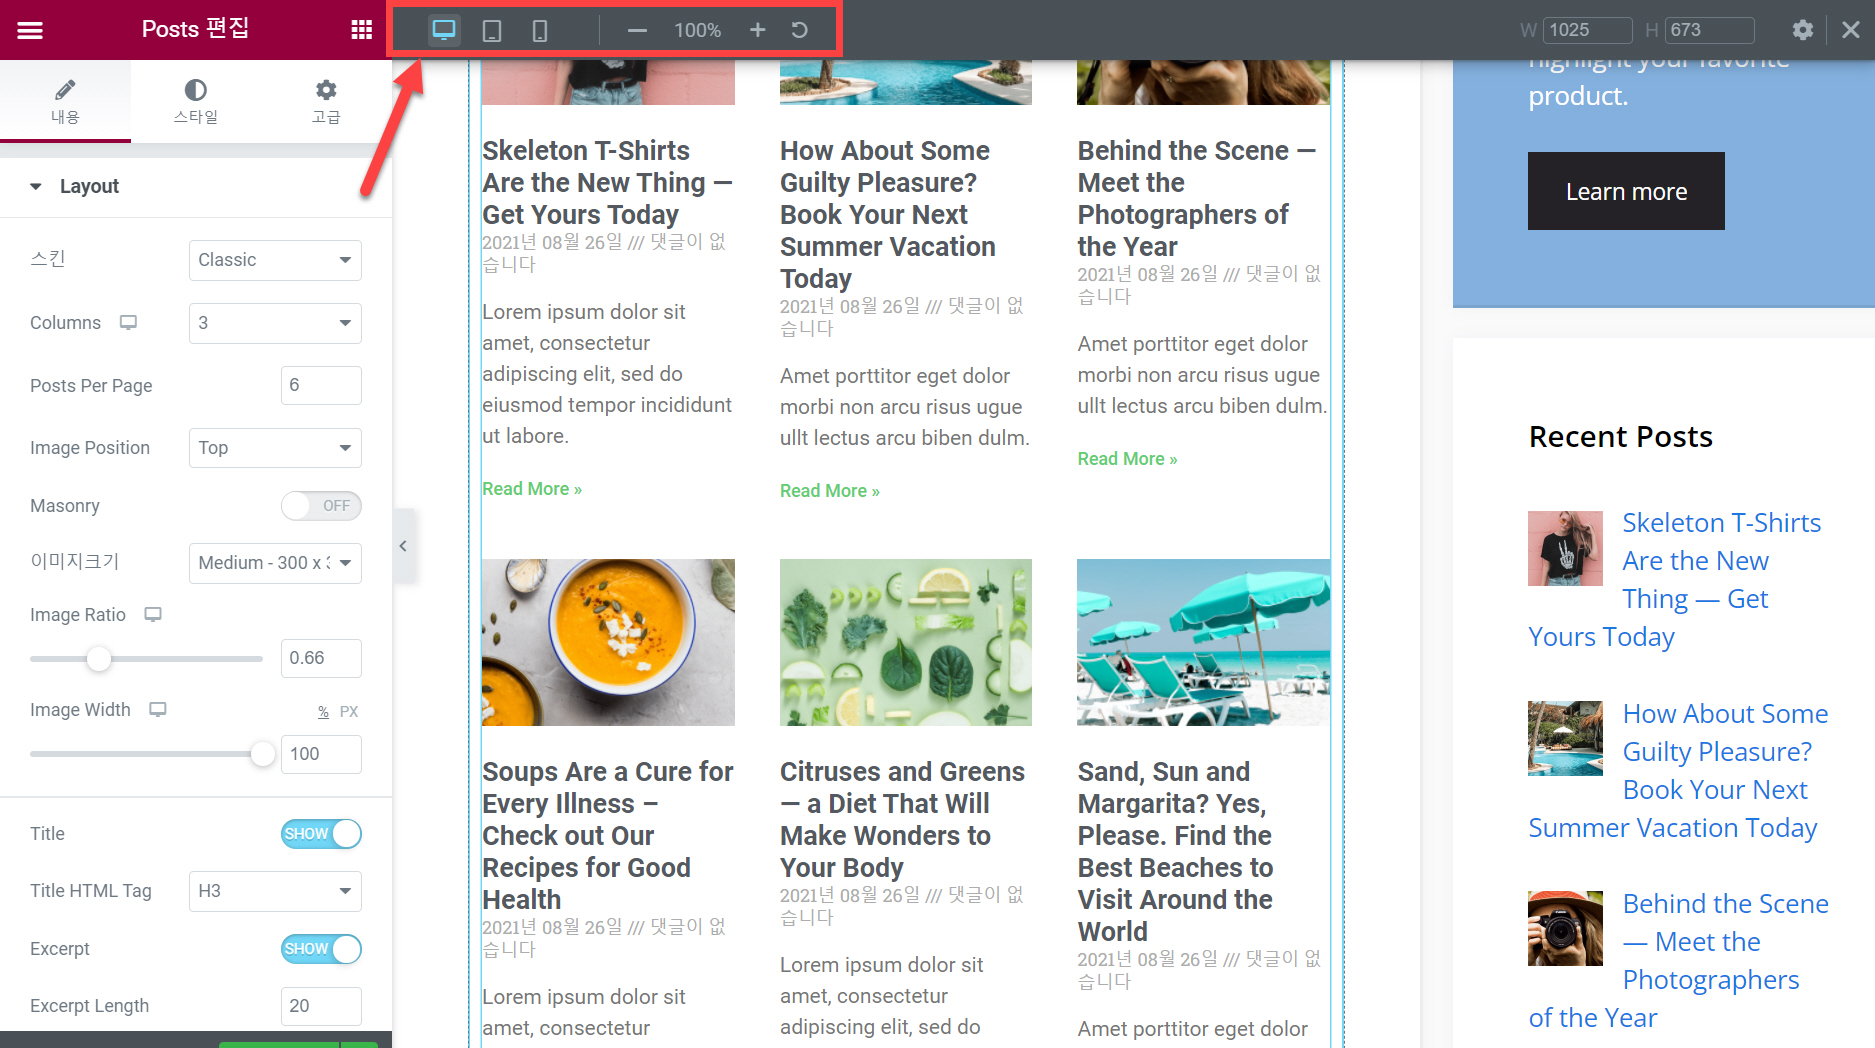Click the Recent Posts heading
Viewport: 1875px width, 1048px height.
1621,437
